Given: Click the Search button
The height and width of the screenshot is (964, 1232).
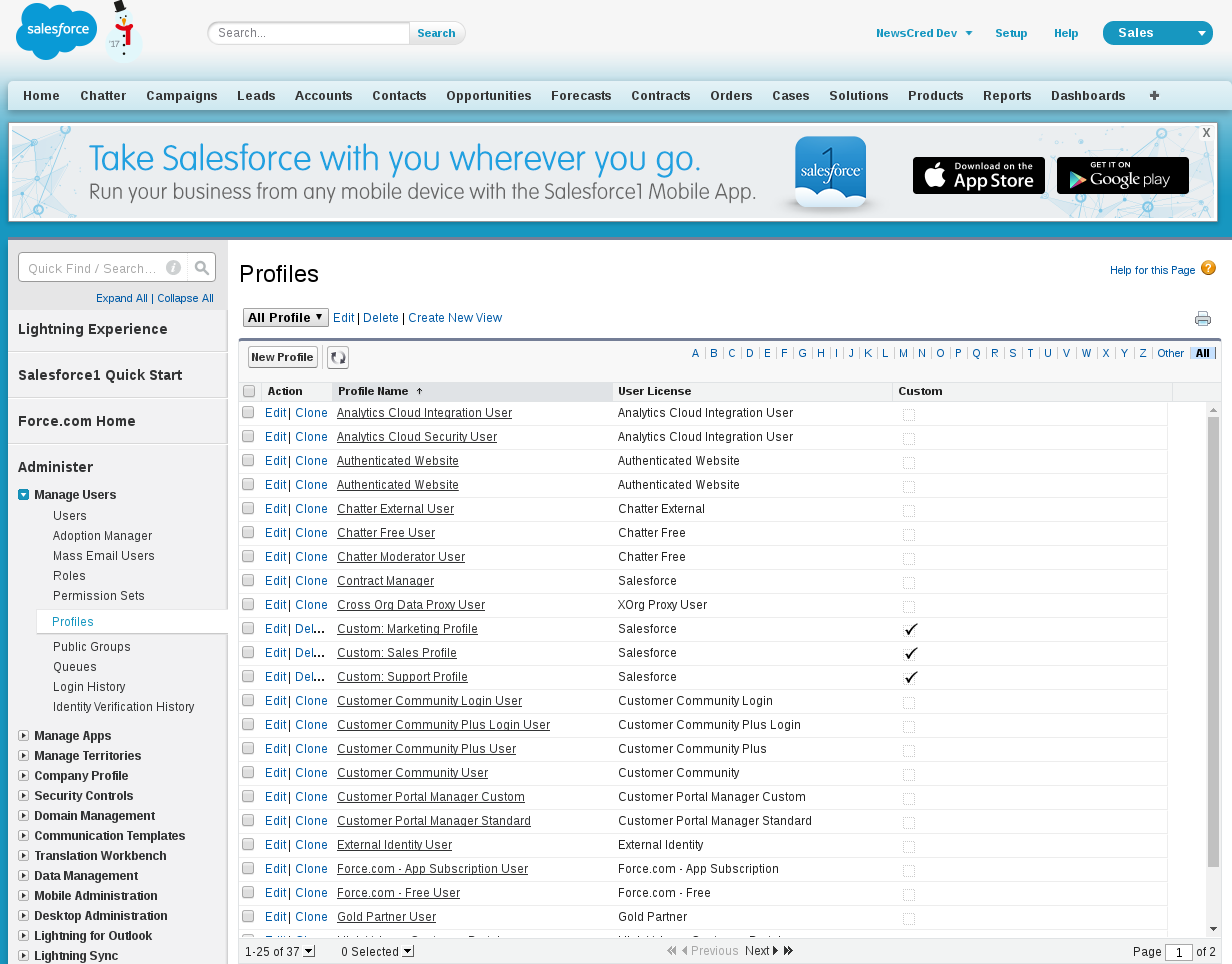Looking at the screenshot, I should 436,33.
